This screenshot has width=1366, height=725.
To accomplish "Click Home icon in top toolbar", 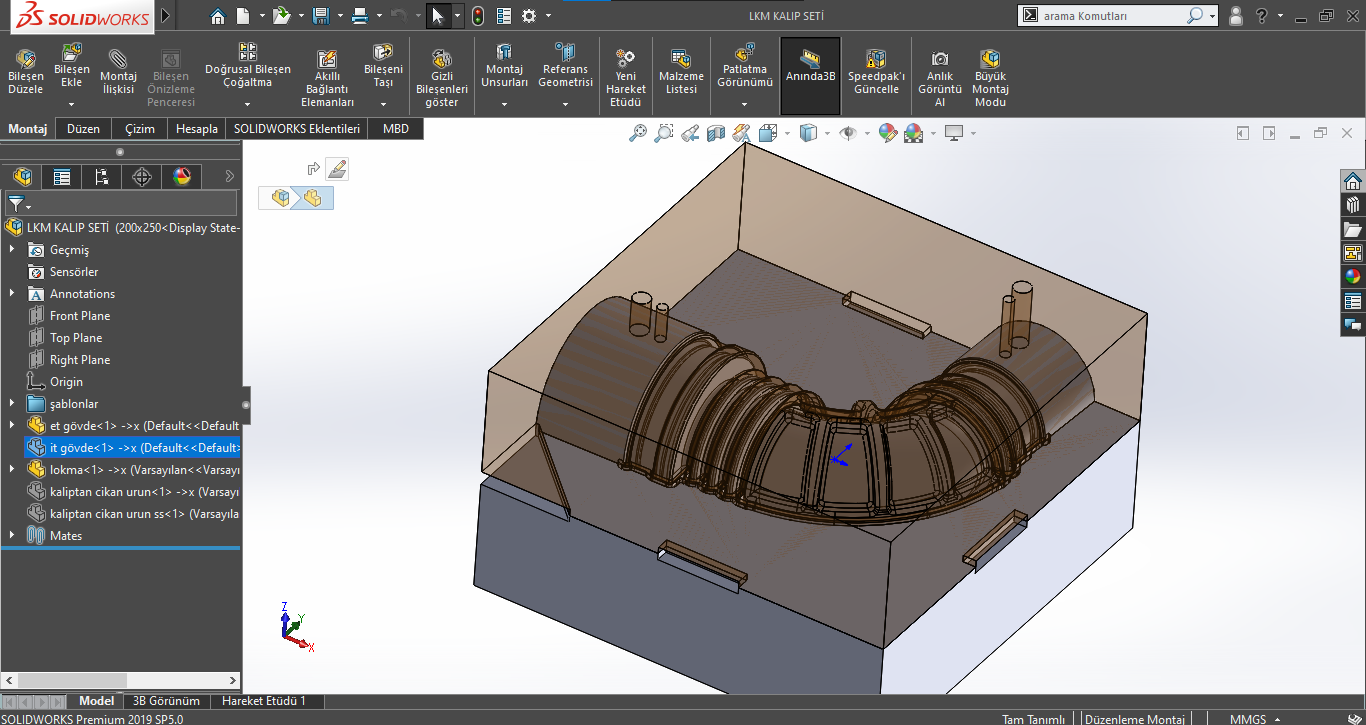I will (x=219, y=16).
